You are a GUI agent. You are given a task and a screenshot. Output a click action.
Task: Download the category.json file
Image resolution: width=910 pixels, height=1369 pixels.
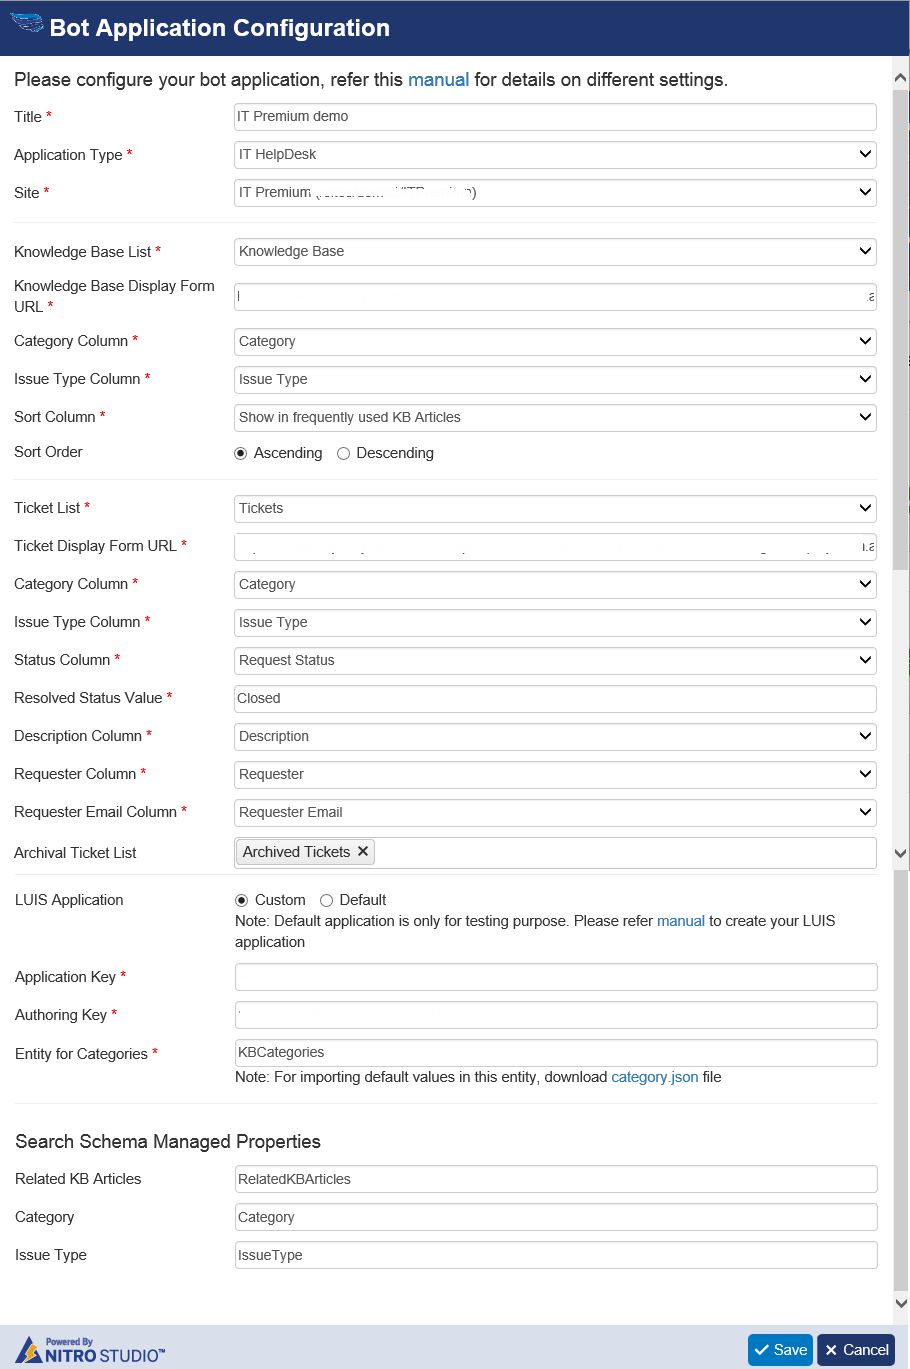tap(654, 1077)
